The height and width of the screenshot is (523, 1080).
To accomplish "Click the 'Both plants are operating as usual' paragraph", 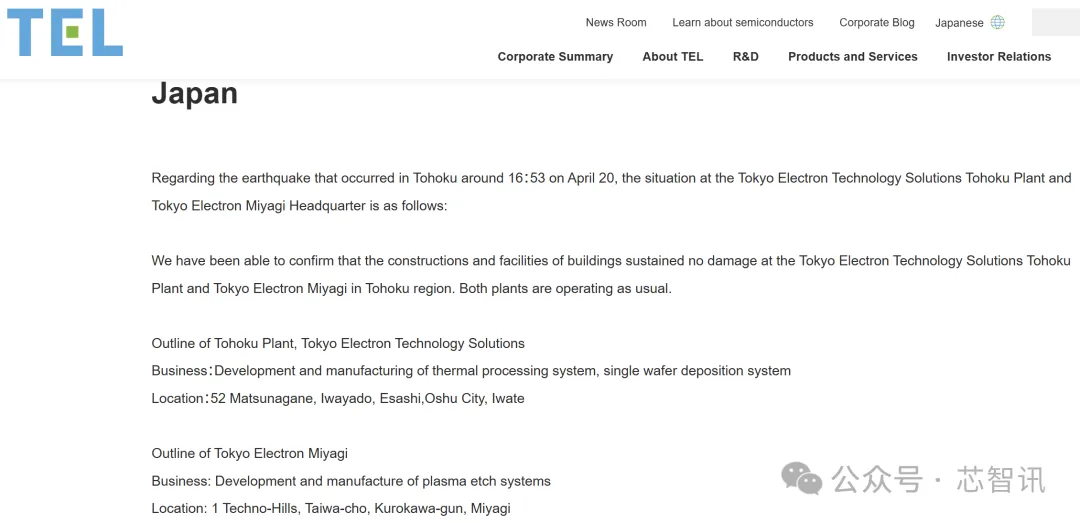I will [611, 274].
